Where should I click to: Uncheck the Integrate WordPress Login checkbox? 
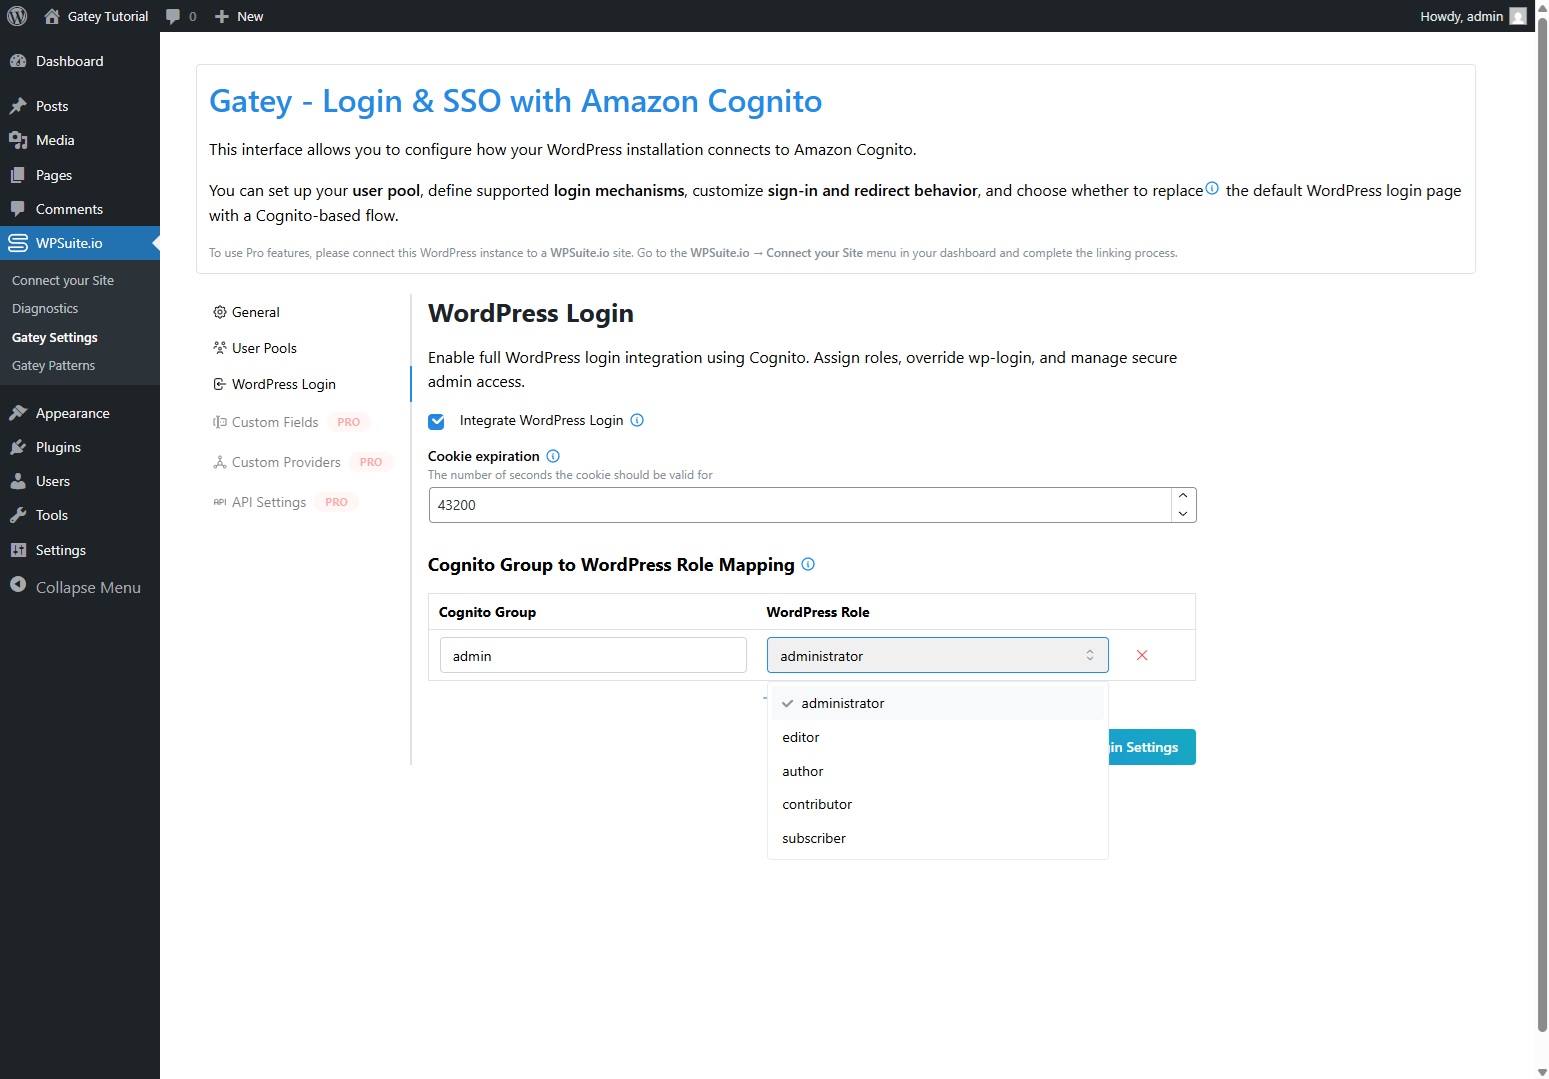[x=436, y=421]
